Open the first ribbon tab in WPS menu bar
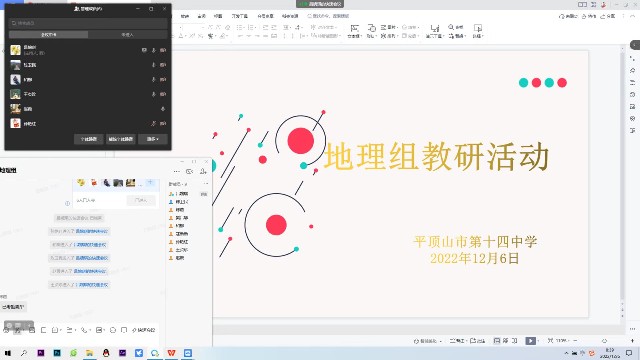The width and height of the screenshot is (640, 360). [185, 16]
